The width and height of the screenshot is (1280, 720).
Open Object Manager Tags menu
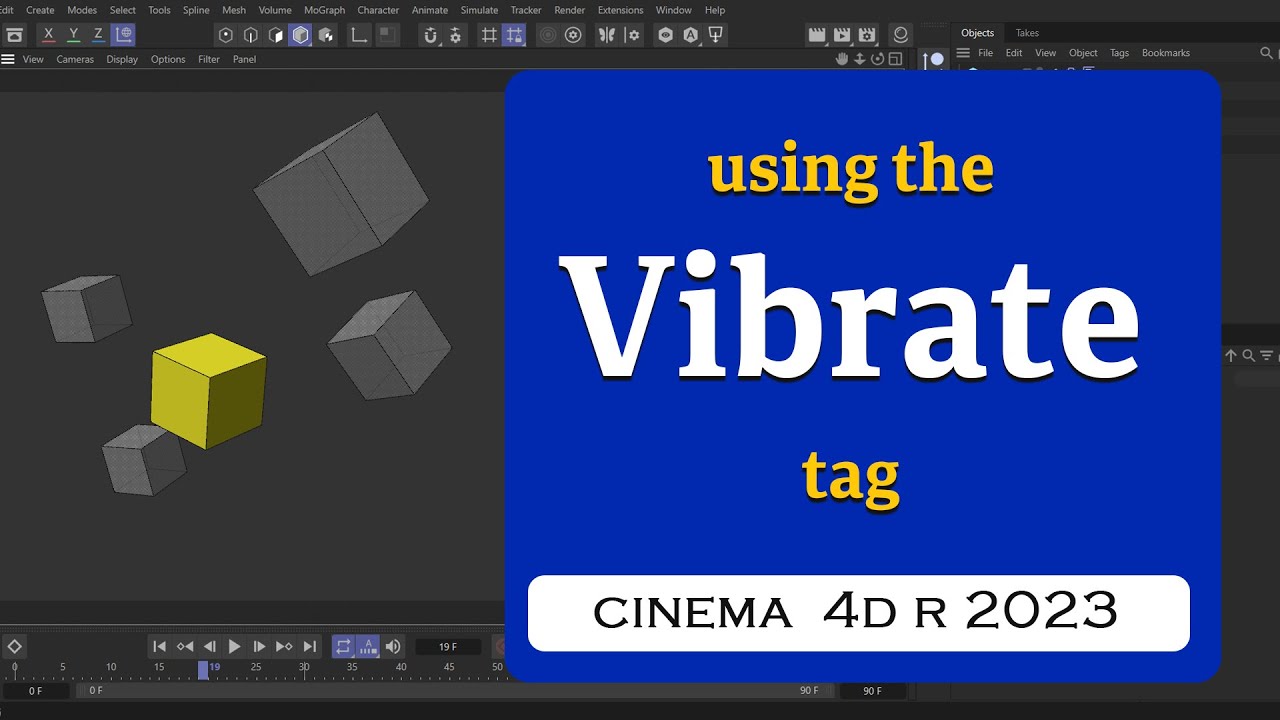point(1119,53)
